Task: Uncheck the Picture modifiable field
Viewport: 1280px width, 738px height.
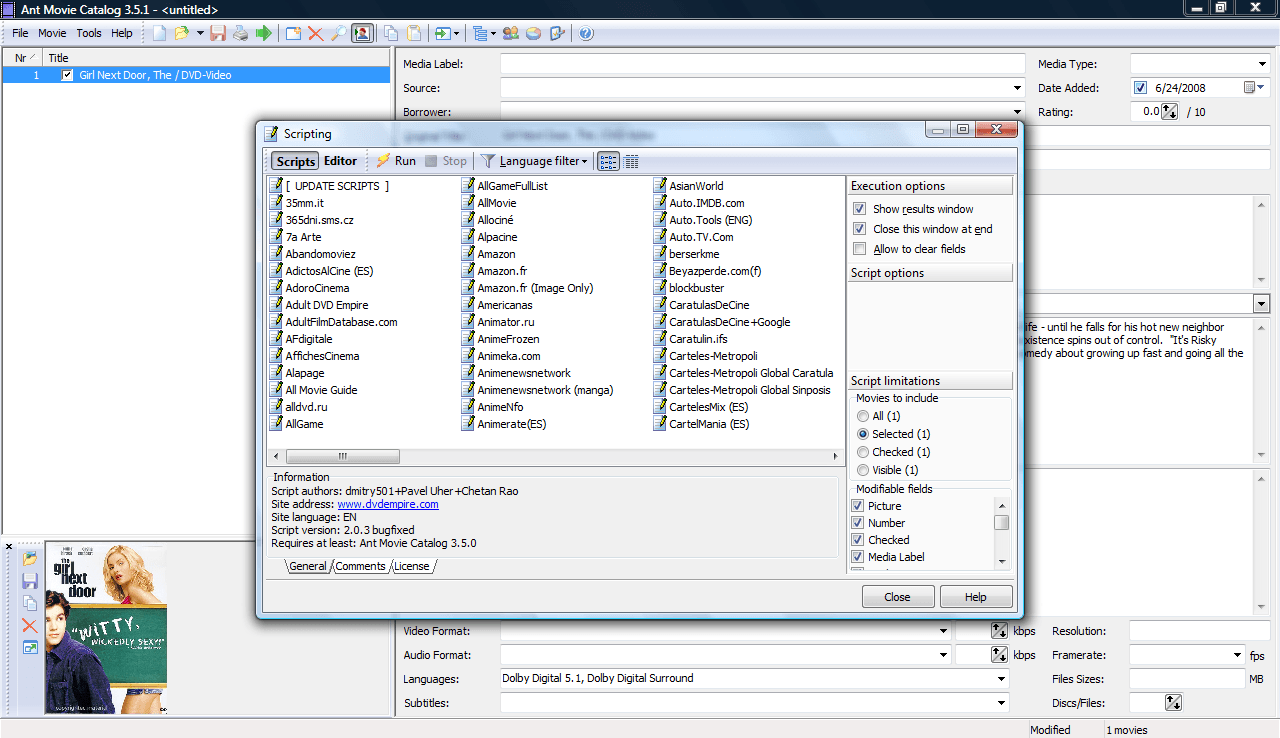Action: point(857,506)
